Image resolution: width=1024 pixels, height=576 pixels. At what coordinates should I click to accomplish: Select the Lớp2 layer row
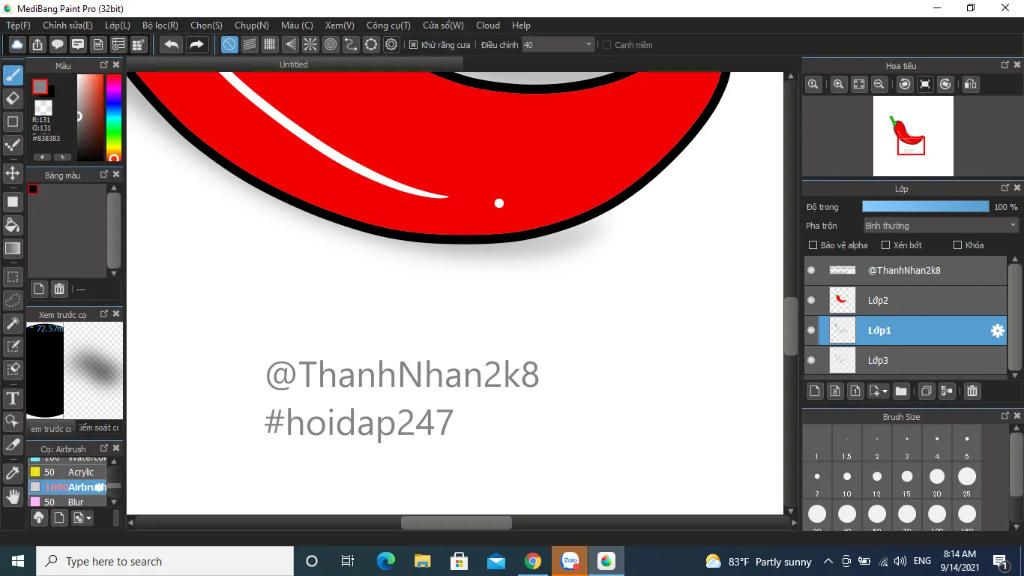(906, 300)
